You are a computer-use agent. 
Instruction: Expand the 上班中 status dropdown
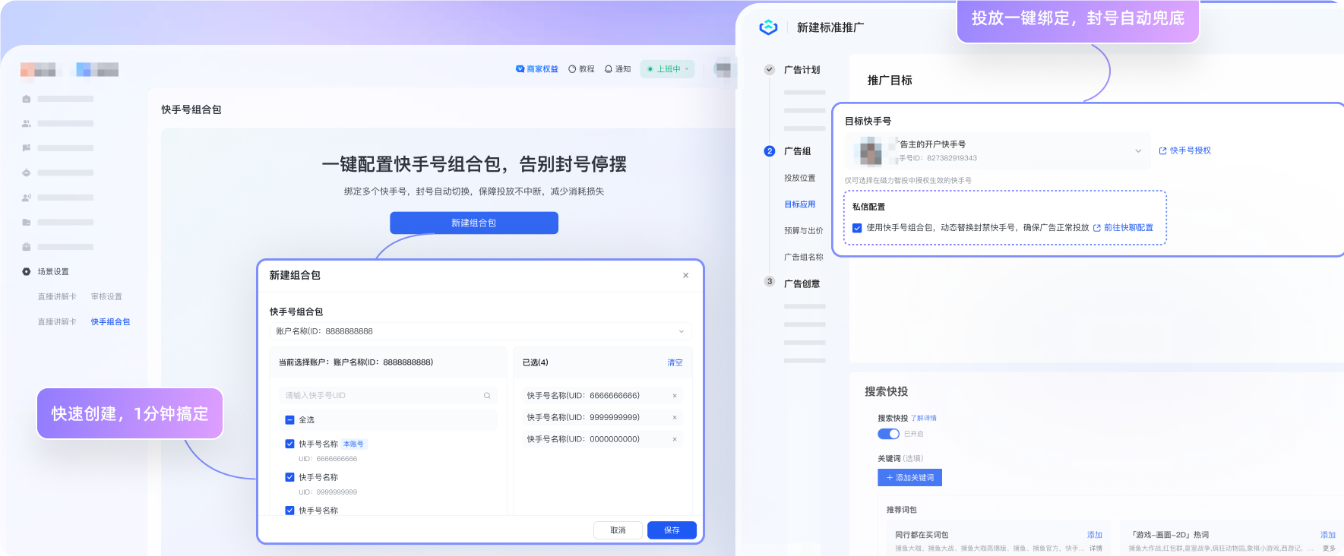click(667, 69)
